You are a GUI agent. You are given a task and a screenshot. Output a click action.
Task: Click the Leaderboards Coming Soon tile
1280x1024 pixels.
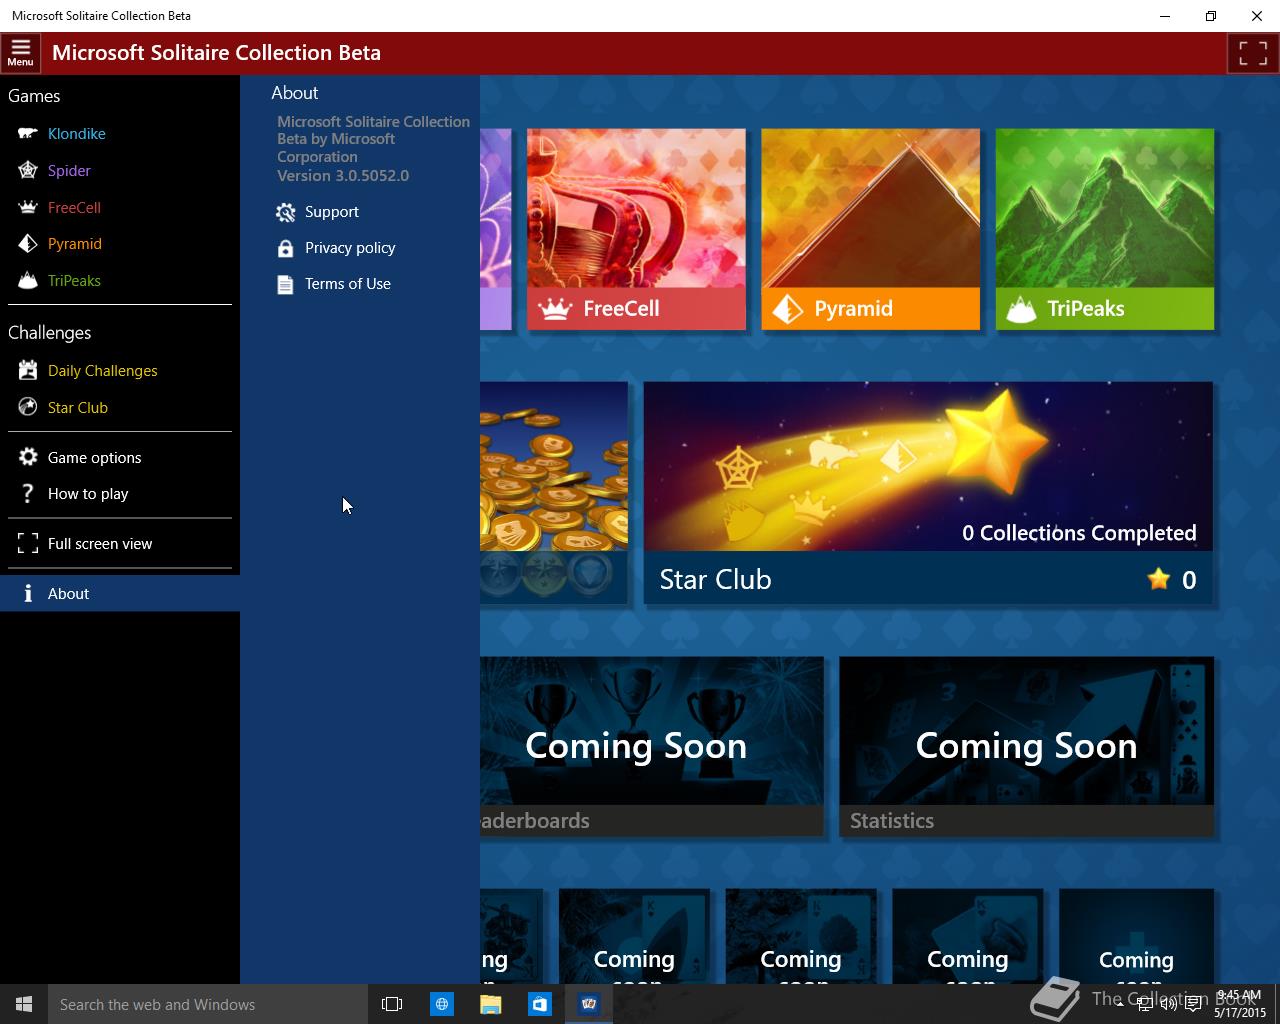coord(652,746)
